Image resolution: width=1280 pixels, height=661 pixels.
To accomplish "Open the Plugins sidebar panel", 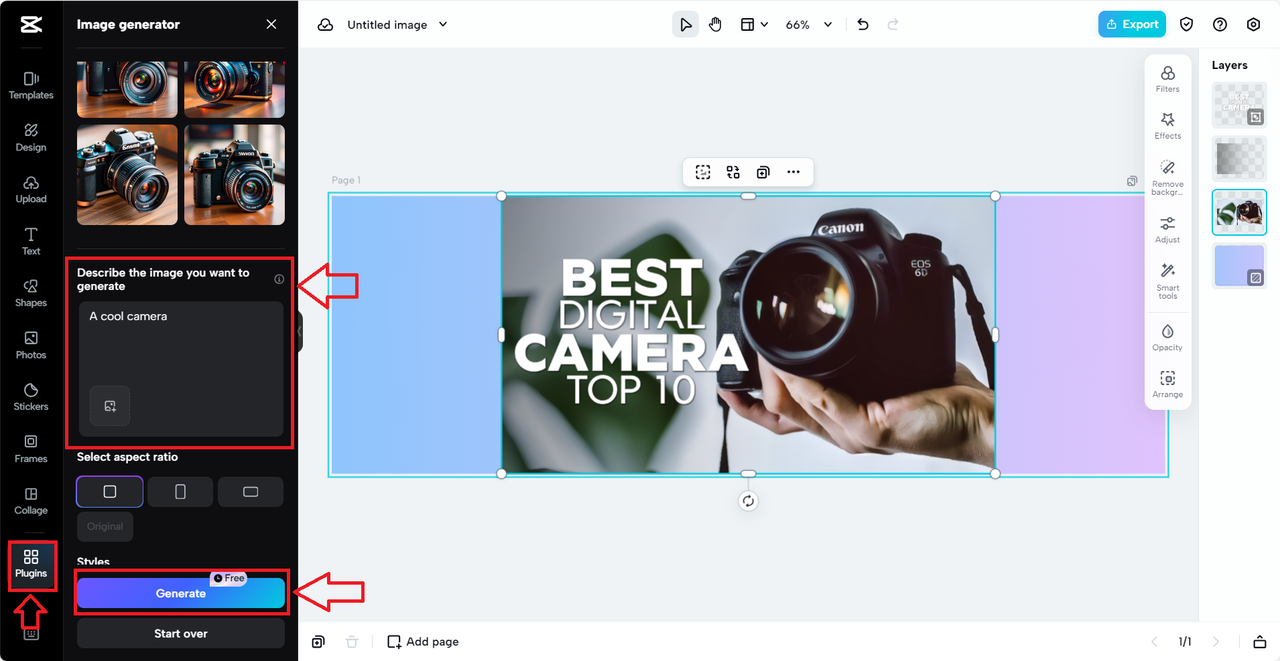I will (x=31, y=564).
